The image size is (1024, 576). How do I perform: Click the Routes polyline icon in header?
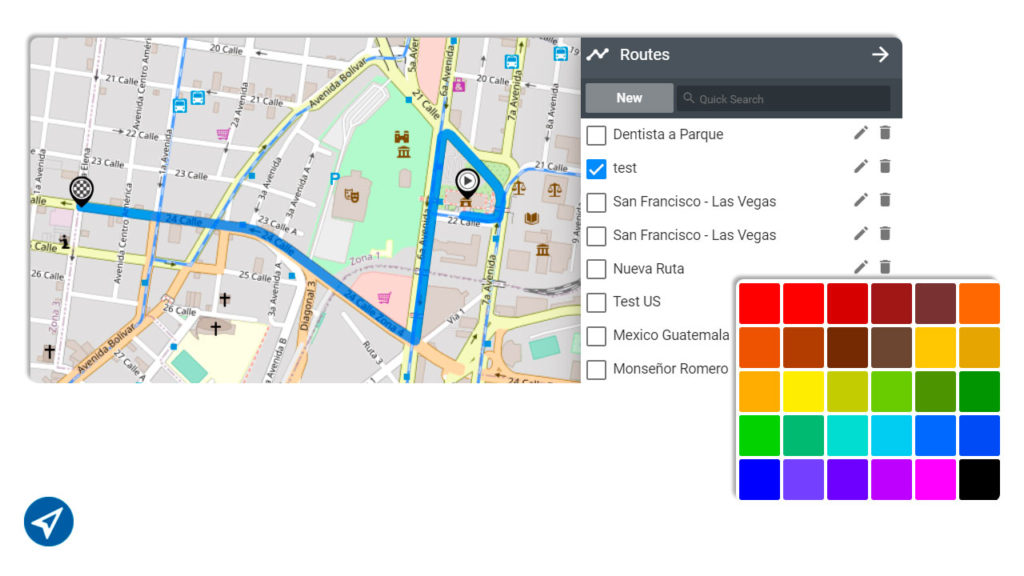598,54
